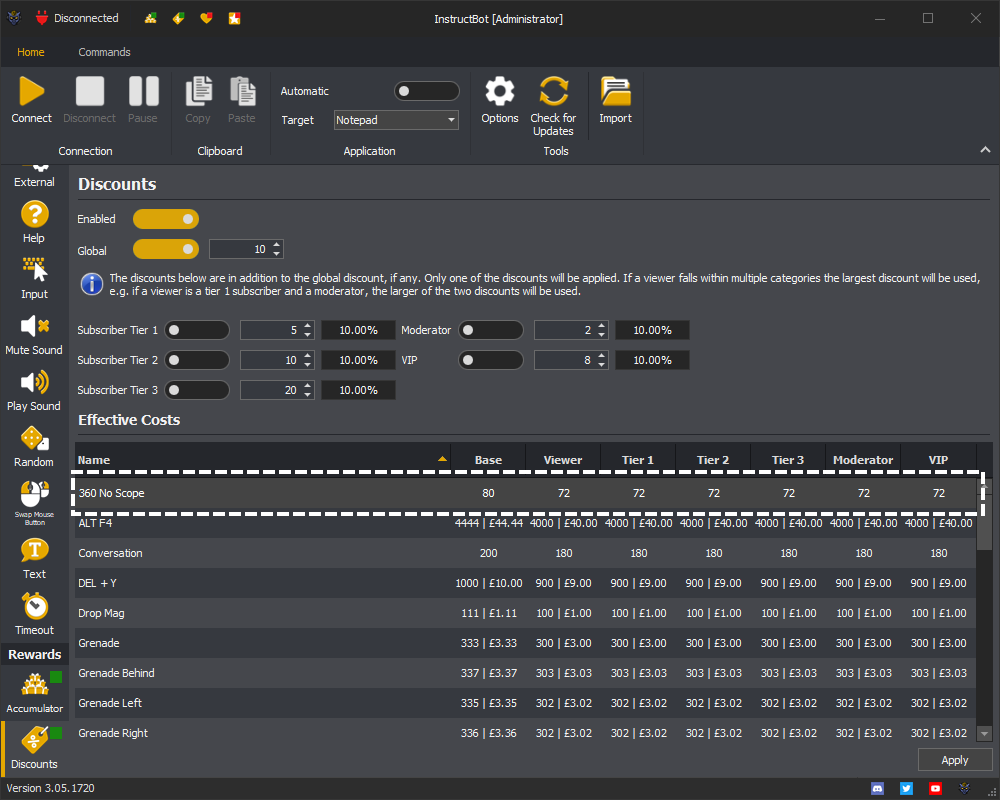Select the Drop Mag row
The height and width of the screenshot is (800, 1000).
526,613
